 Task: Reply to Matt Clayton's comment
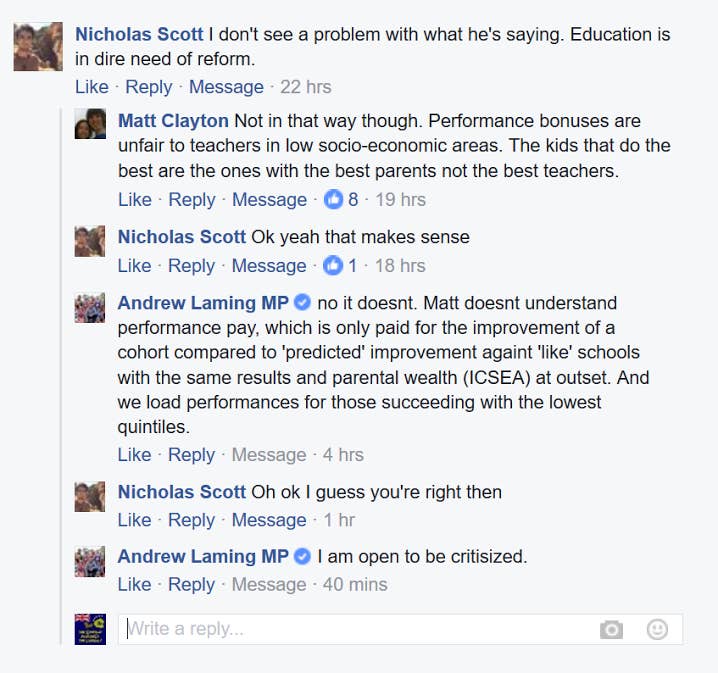pos(192,200)
